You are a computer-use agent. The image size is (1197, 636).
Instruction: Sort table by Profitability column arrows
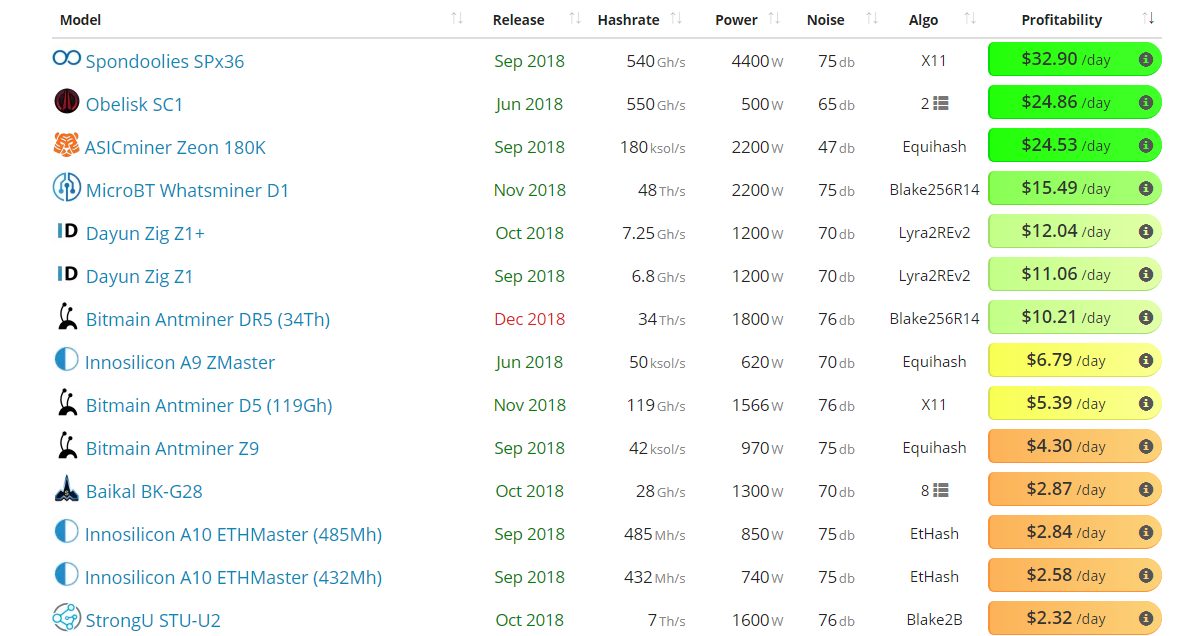(1147, 18)
